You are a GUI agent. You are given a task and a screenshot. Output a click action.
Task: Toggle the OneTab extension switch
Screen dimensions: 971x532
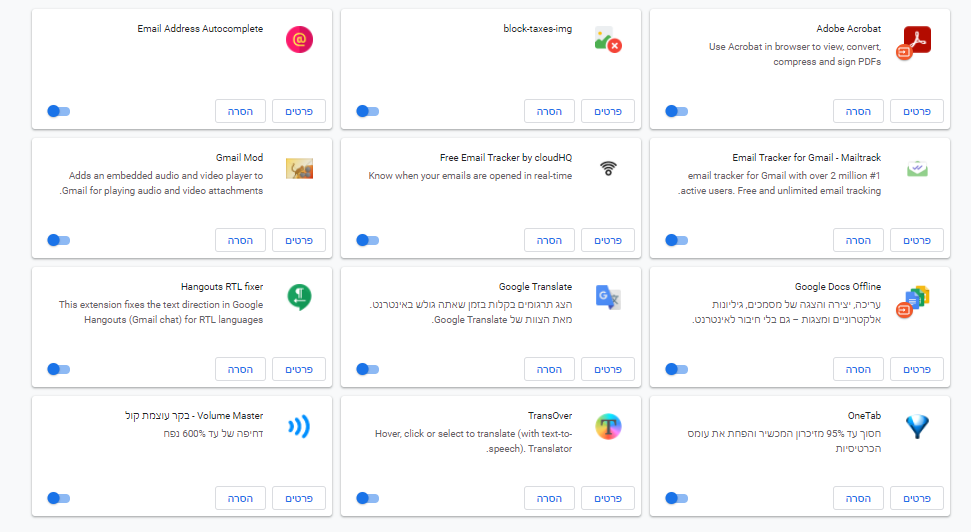pyautogui.click(x=677, y=498)
